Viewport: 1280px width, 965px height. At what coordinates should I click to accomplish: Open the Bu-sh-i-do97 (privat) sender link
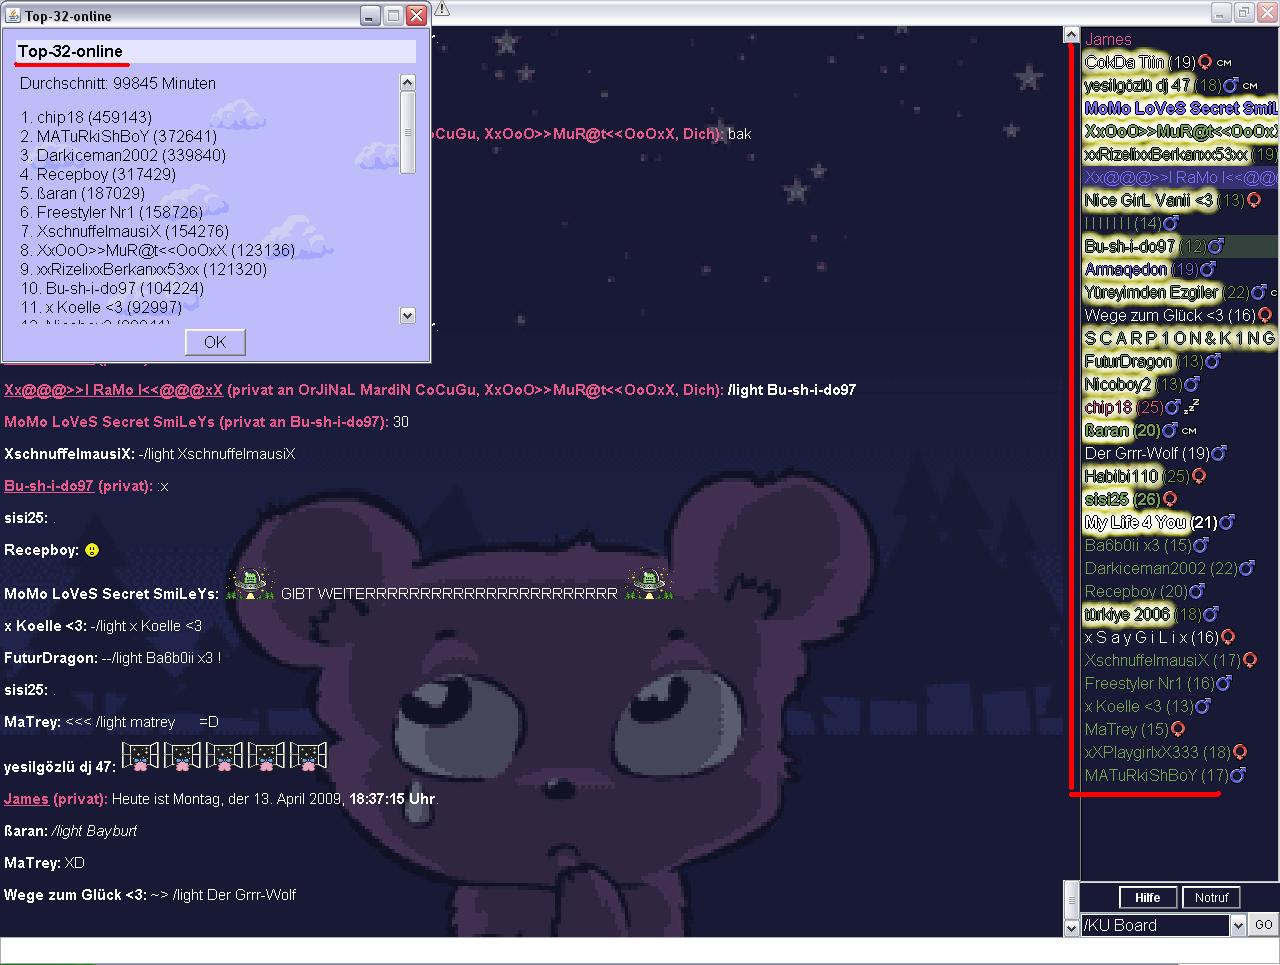[x=49, y=486]
